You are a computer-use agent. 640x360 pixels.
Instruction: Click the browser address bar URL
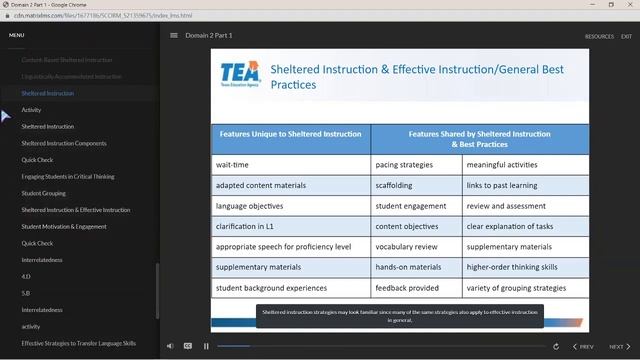point(103,16)
